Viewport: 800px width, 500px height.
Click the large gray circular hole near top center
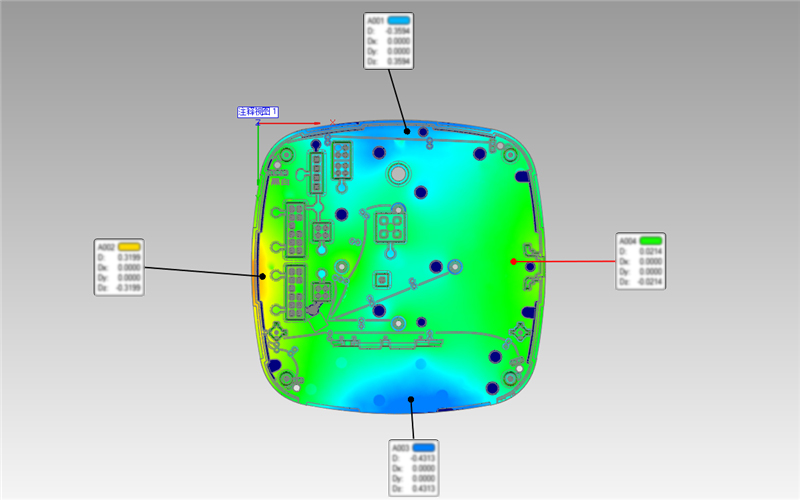(399, 174)
